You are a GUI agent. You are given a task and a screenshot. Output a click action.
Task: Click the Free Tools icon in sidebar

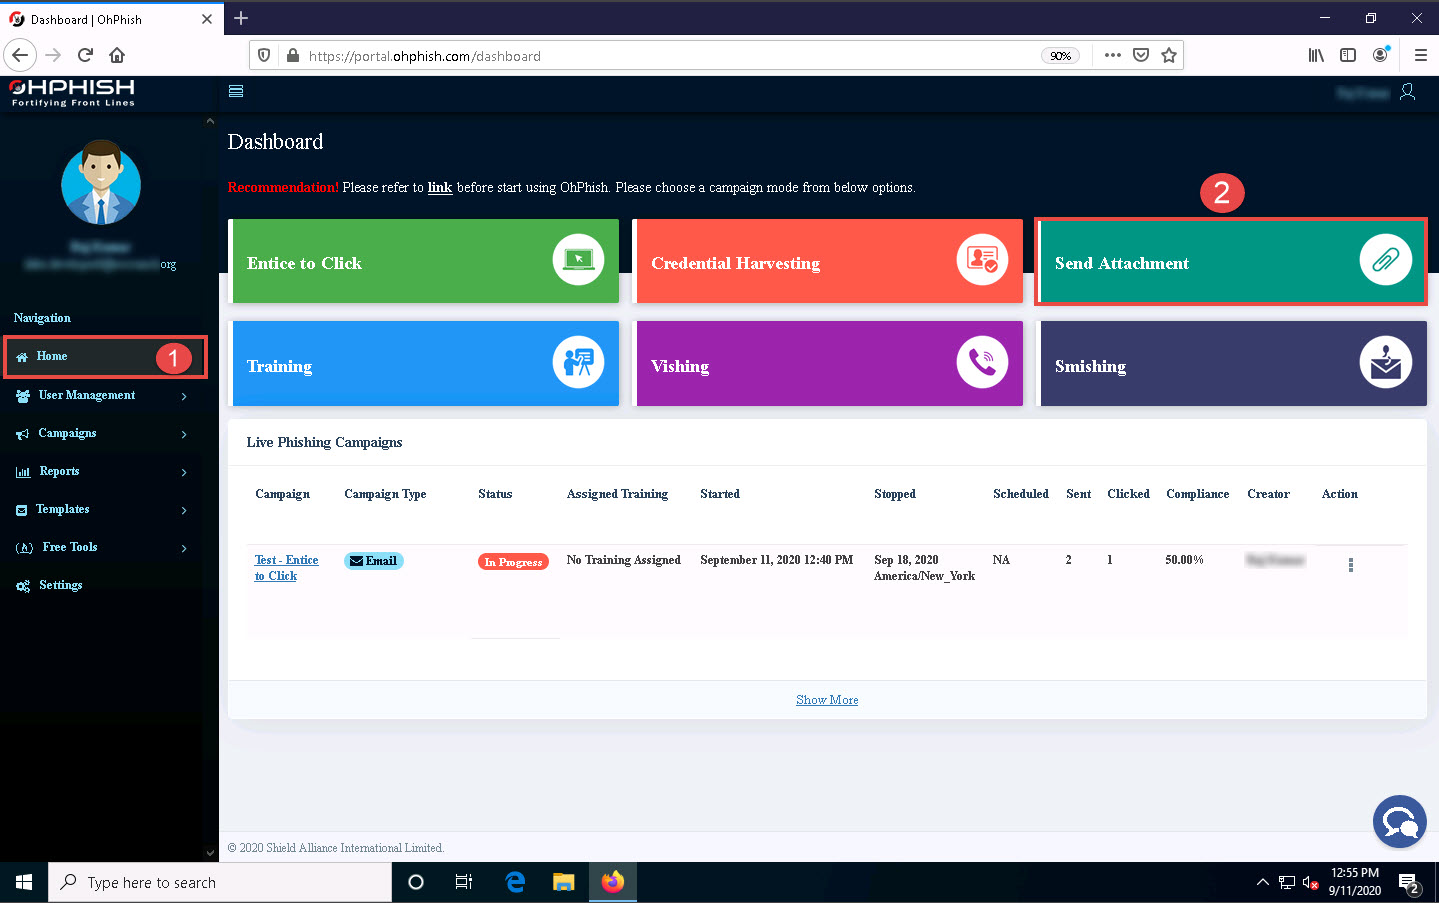pyautogui.click(x=25, y=548)
